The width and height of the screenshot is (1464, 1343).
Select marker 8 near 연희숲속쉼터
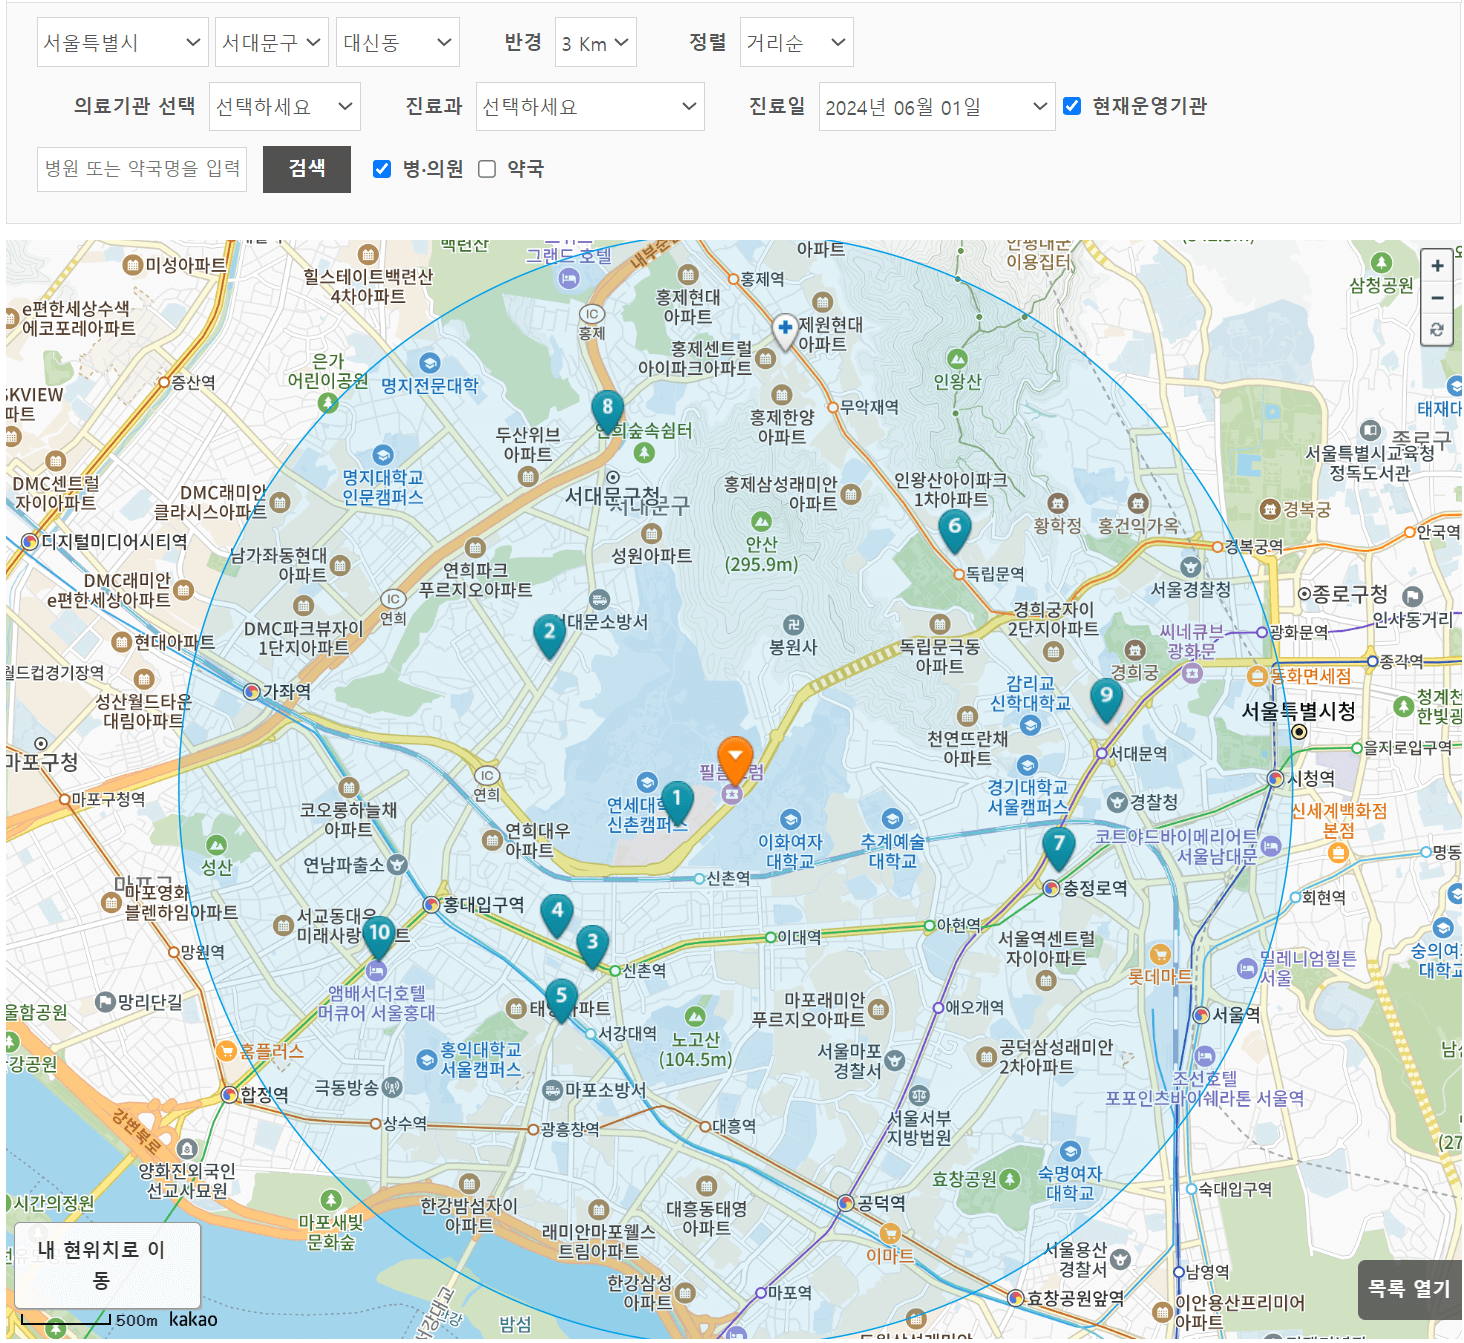608,408
